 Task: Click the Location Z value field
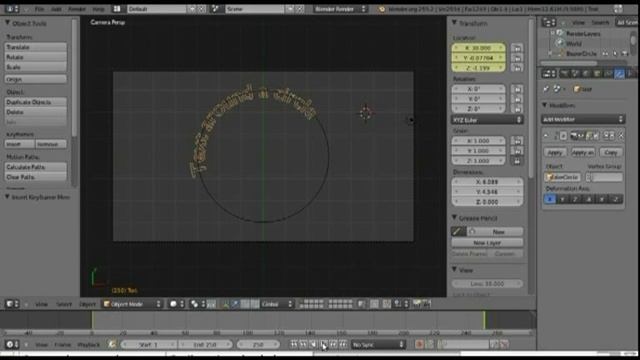pyautogui.click(x=478, y=67)
